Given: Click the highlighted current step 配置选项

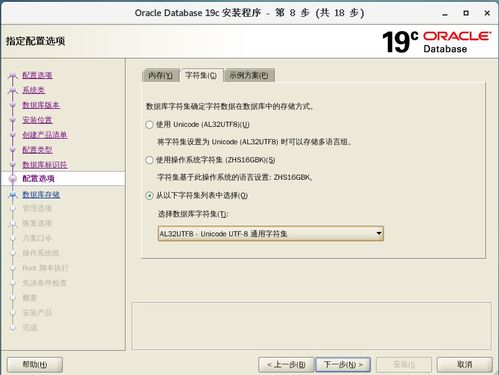Looking at the screenshot, I should (x=38, y=179).
